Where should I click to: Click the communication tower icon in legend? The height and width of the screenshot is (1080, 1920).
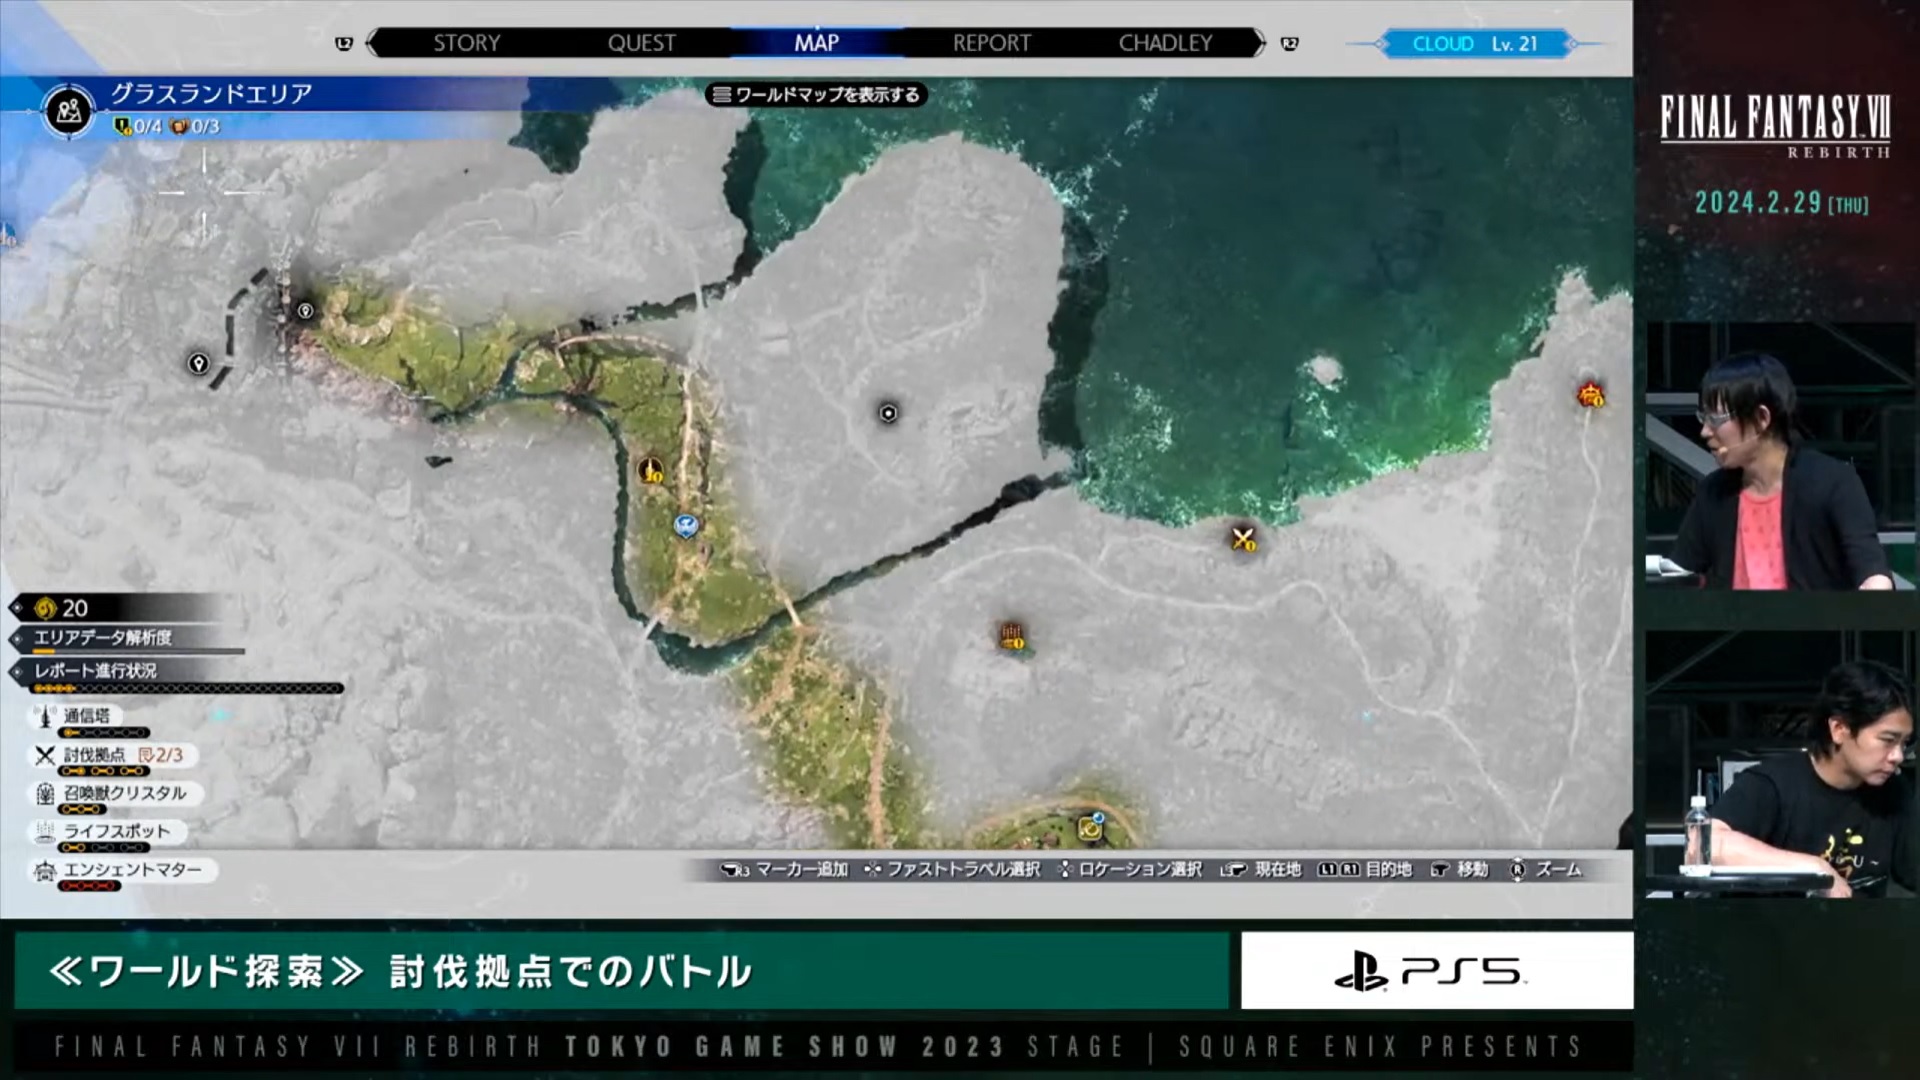click(45, 717)
